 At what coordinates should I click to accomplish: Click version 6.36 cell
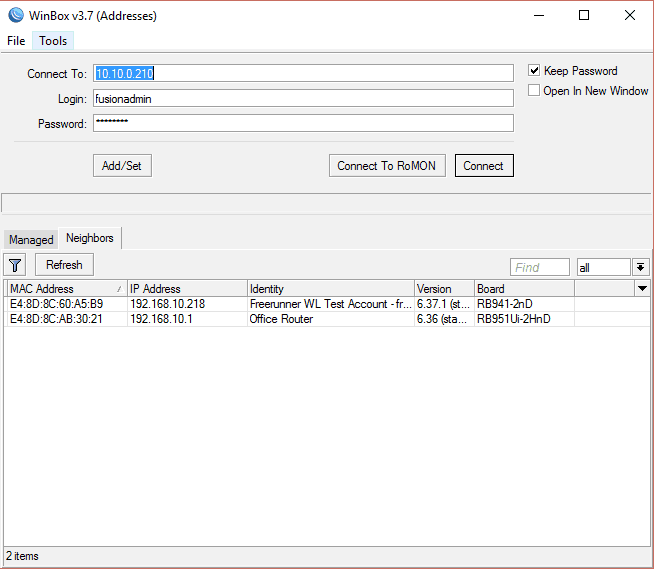pyautogui.click(x=442, y=319)
